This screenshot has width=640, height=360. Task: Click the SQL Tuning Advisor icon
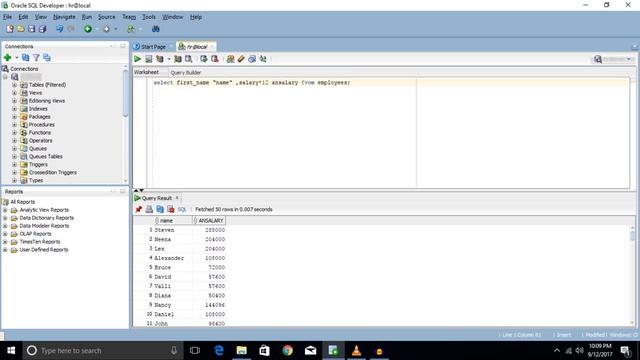click(189, 59)
